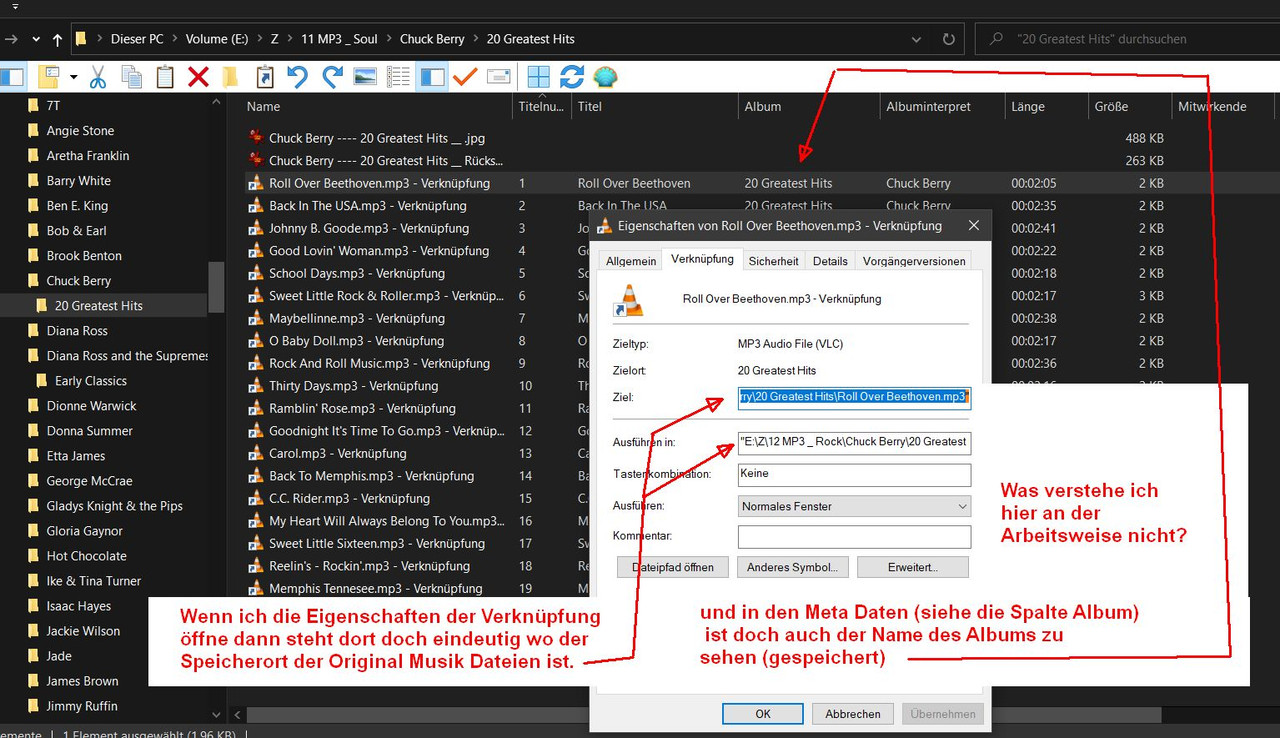Switch to large picture icons view
1280x738 pixels.
click(365, 77)
